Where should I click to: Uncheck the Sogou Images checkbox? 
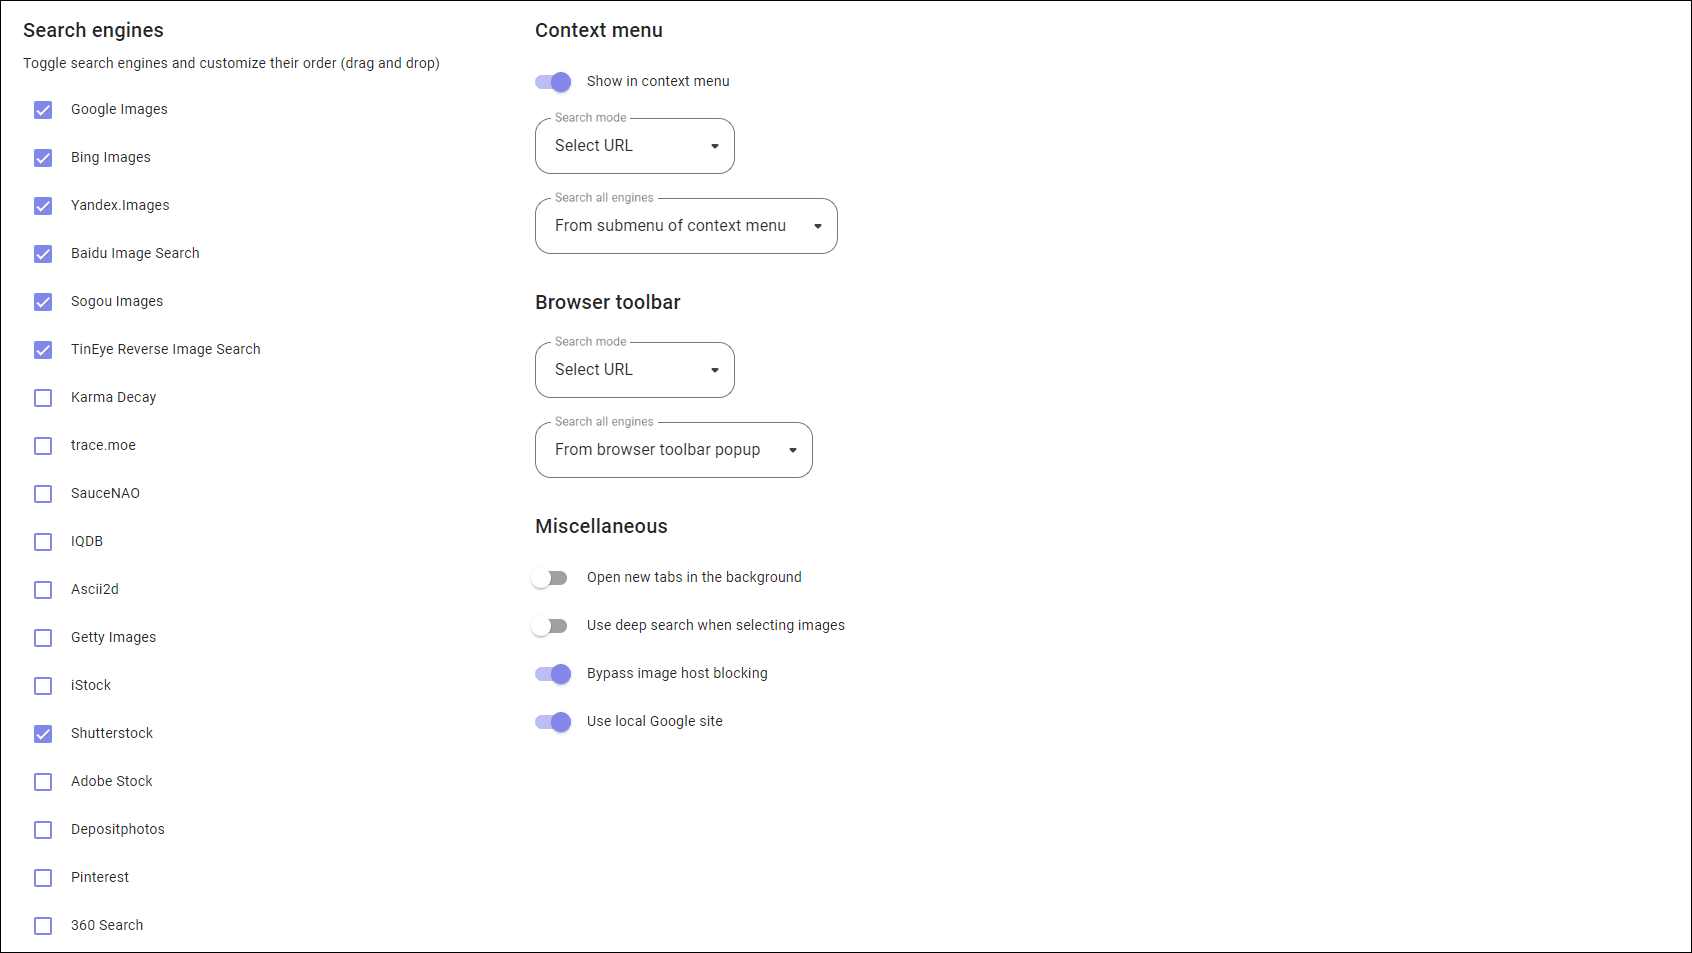tap(43, 302)
